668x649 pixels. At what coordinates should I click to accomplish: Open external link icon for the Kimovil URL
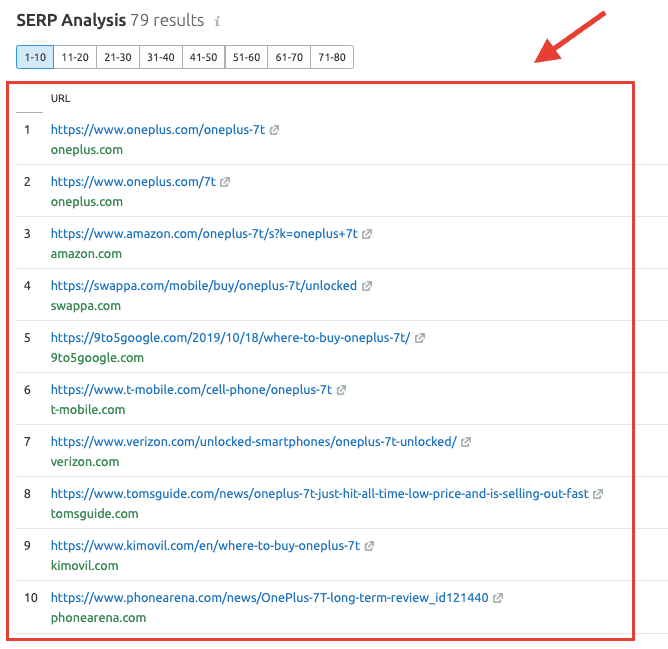tap(370, 546)
